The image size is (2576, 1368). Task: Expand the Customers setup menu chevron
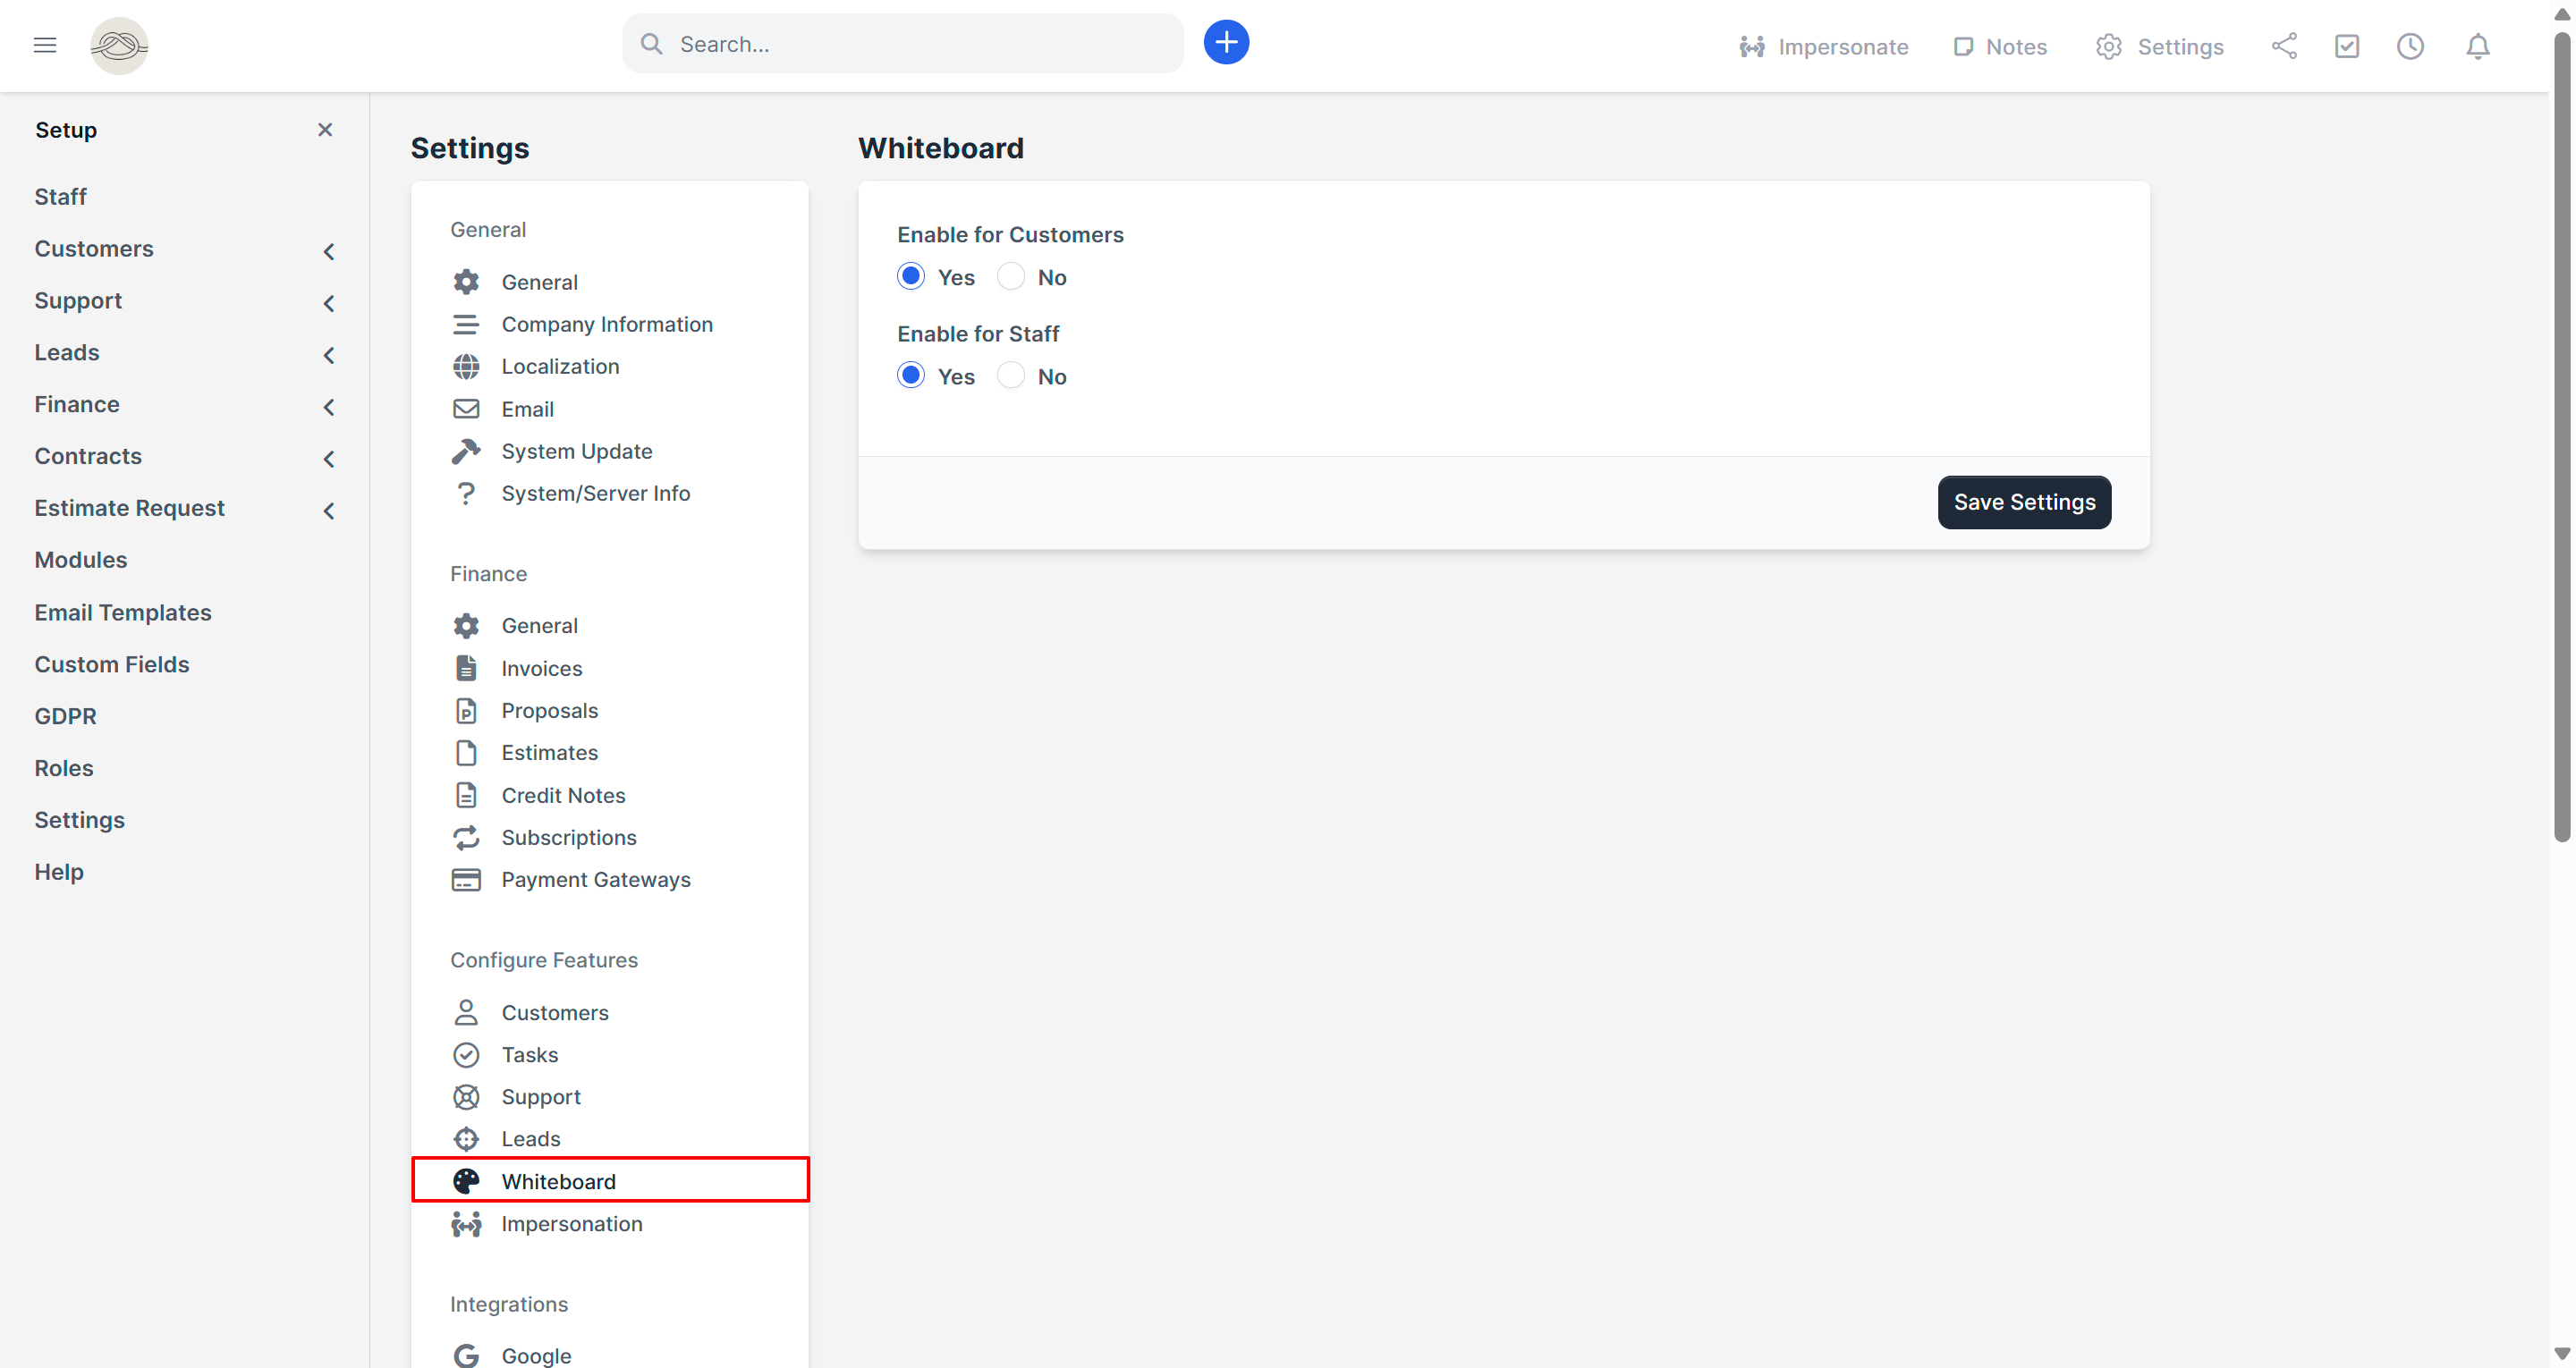click(x=328, y=251)
